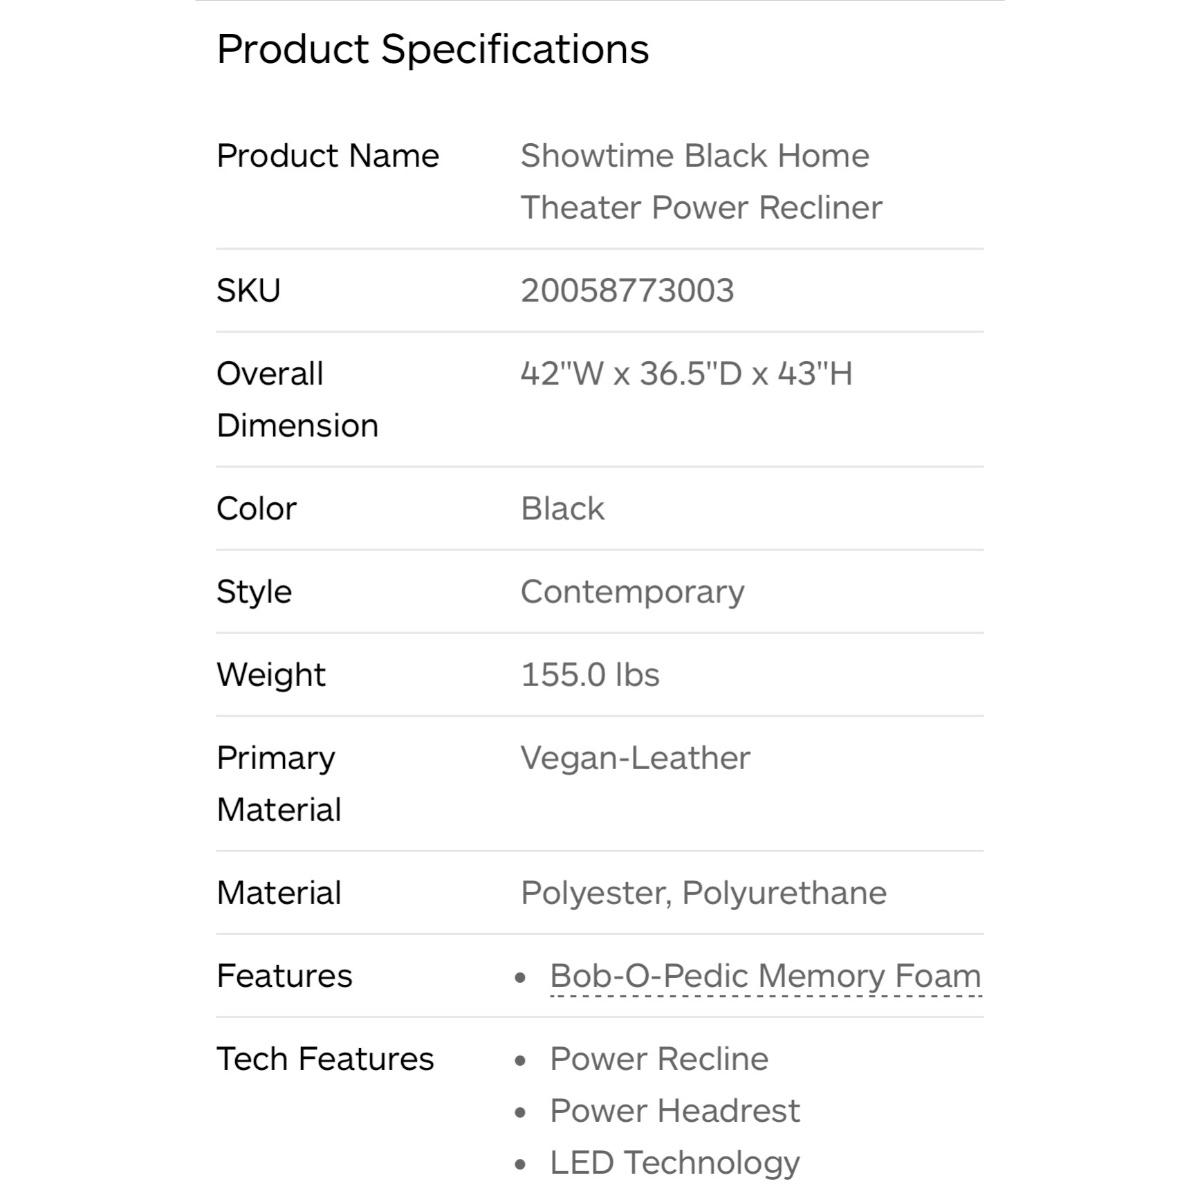Select the 42"W x 36.5"D x 43"H dimension value

(x=686, y=374)
